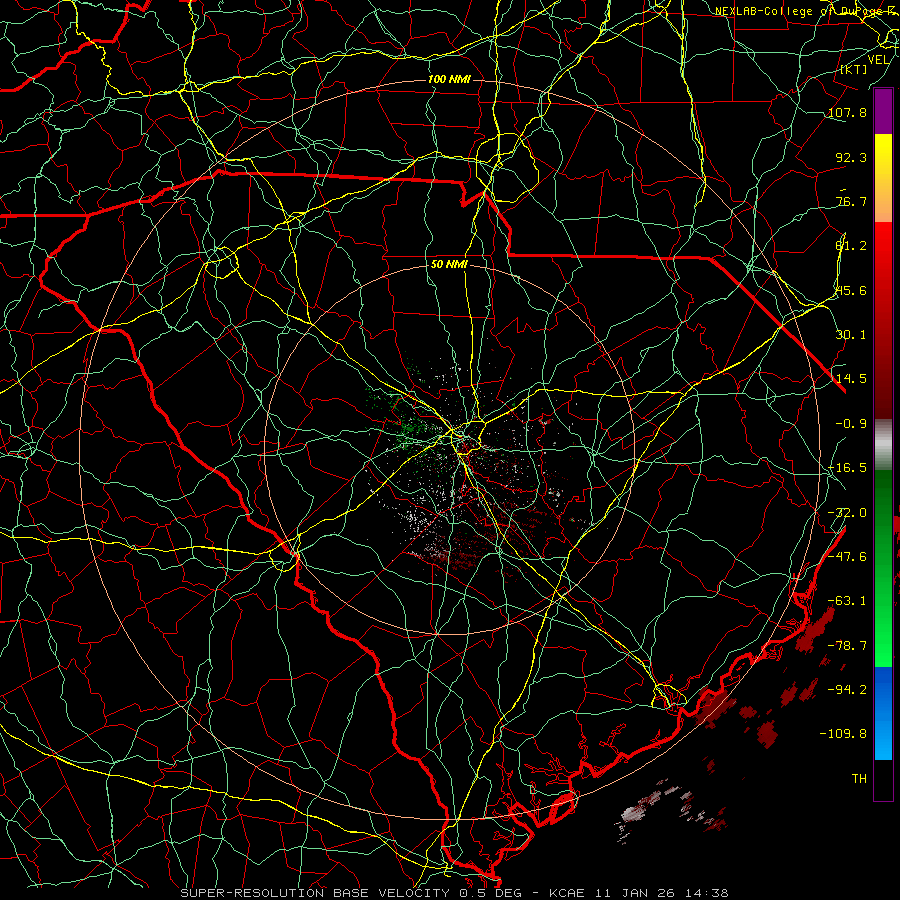Click the 14.5 legend value
This screenshot has width=900, height=900.
[x=851, y=379]
